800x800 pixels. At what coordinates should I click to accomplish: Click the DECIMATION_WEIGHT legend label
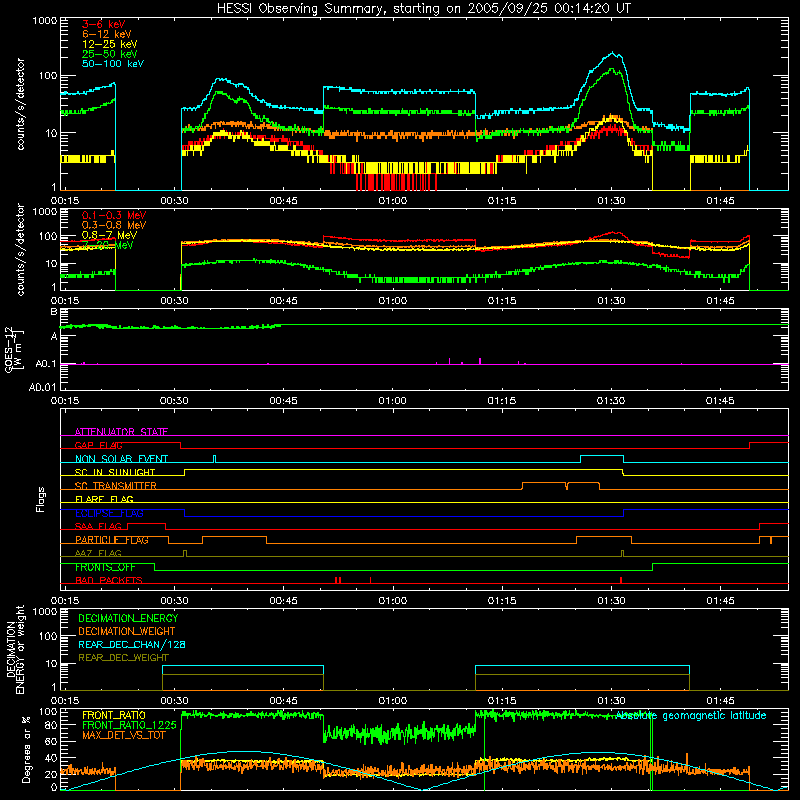point(127,632)
